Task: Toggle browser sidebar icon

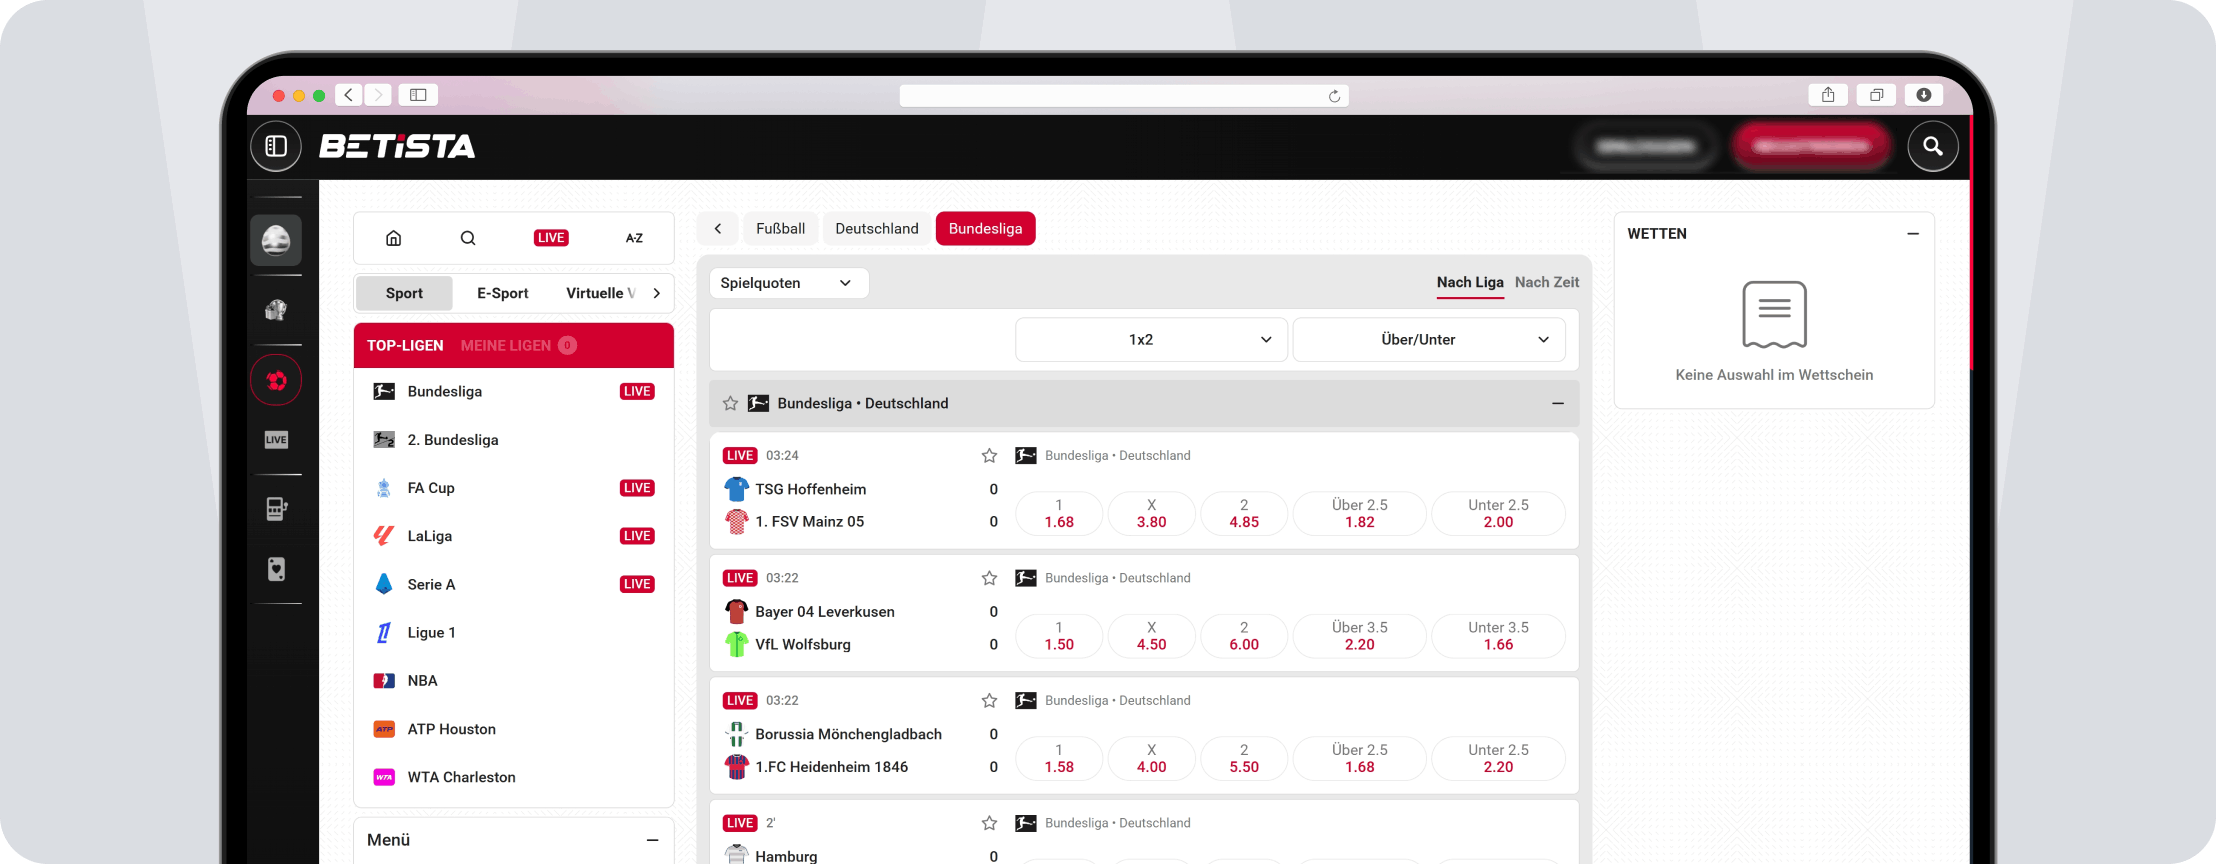Action: (x=418, y=95)
